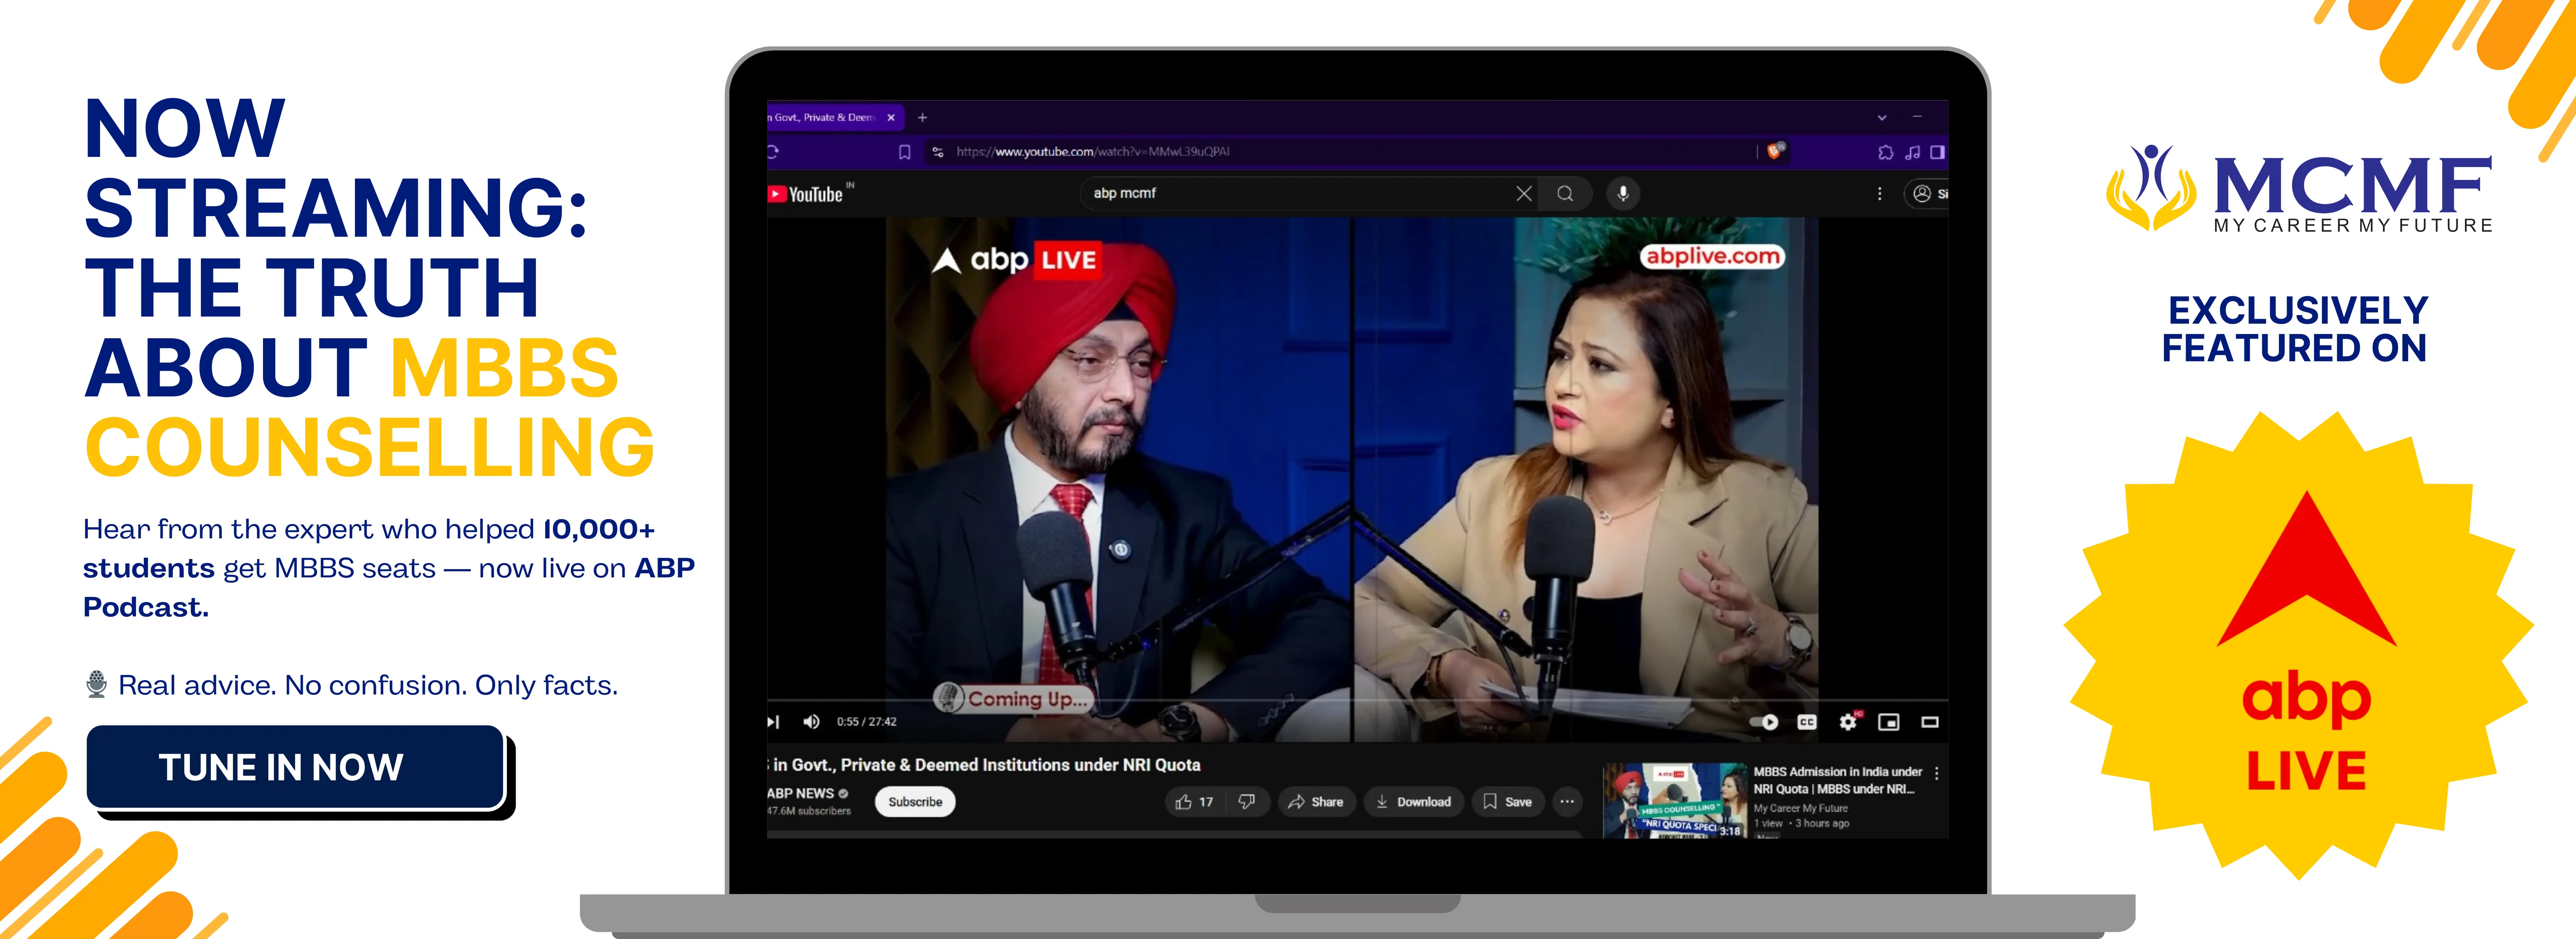Toggle the autoplay switch in player
Screen dimensions: 2576x939
tap(1764, 722)
